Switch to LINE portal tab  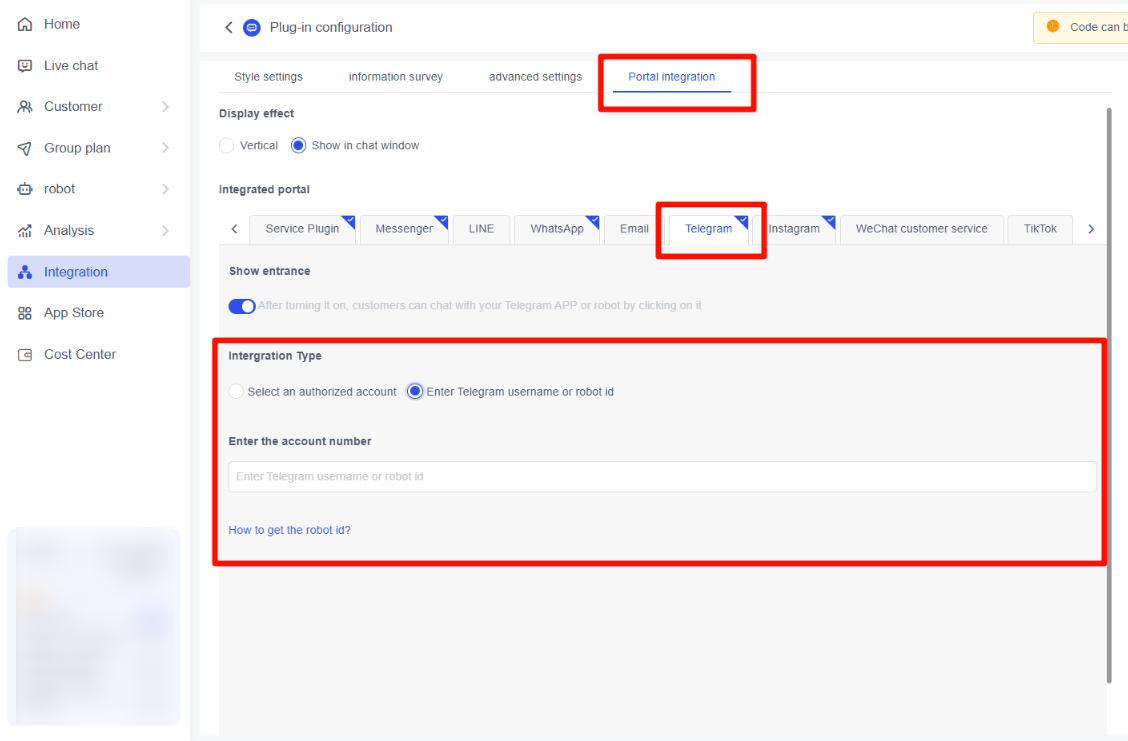click(x=481, y=229)
